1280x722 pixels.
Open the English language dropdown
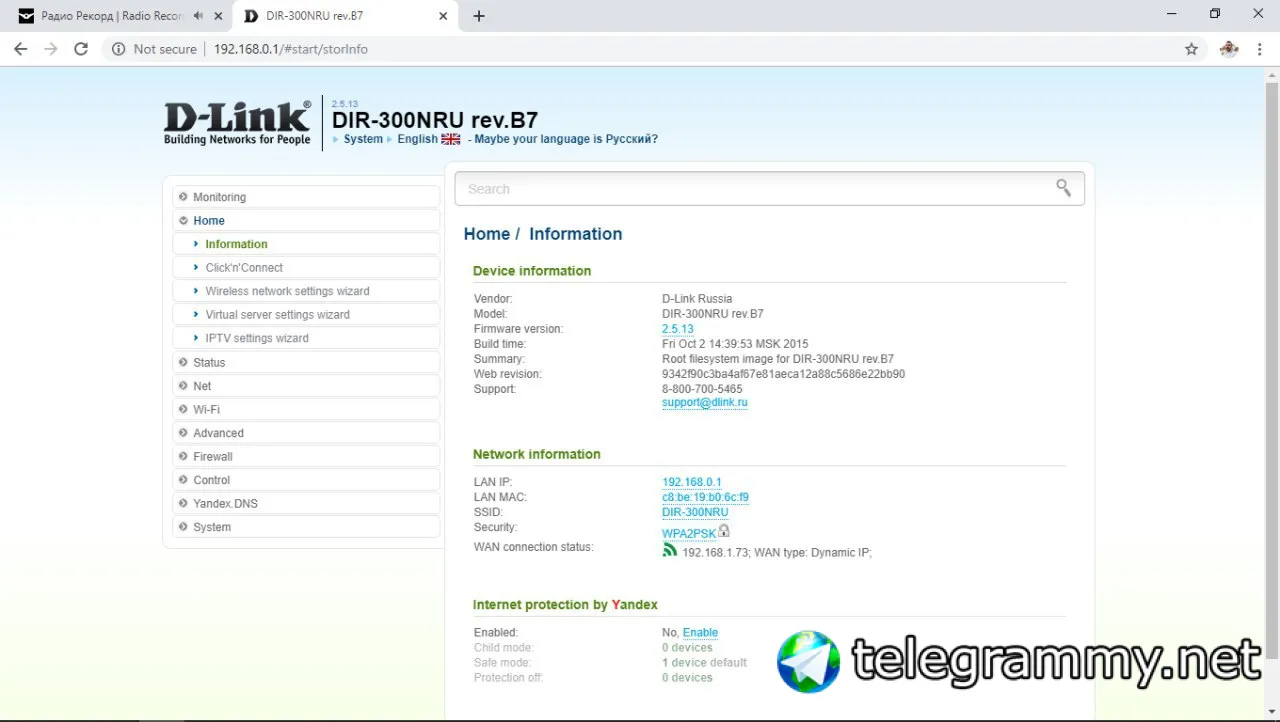tap(418, 139)
